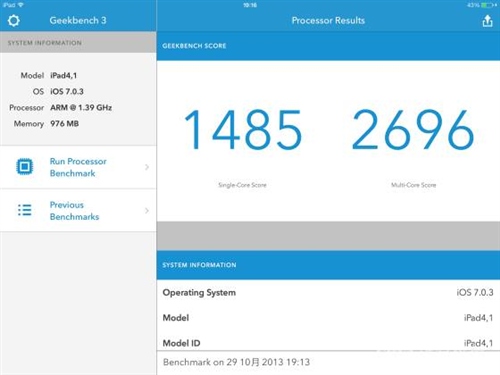The height and width of the screenshot is (375, 500).
Task: Click the Previous Benchmarks list icon
Action: click(x=25, y=210)
